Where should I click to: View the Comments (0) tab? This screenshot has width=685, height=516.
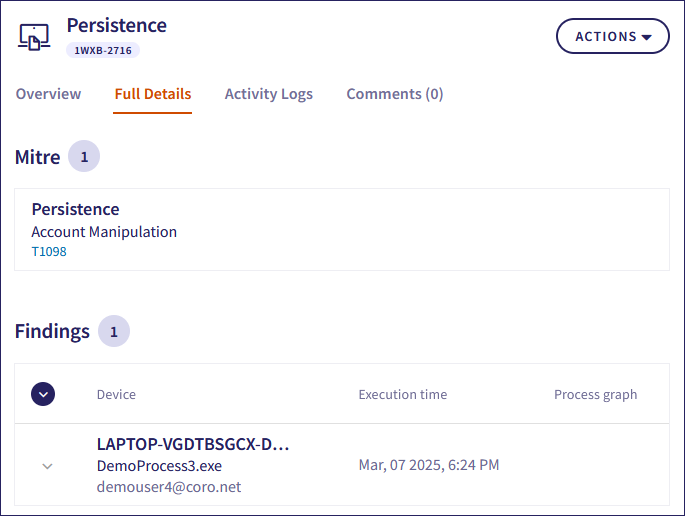pyautogui.click(x=394, y=94)
